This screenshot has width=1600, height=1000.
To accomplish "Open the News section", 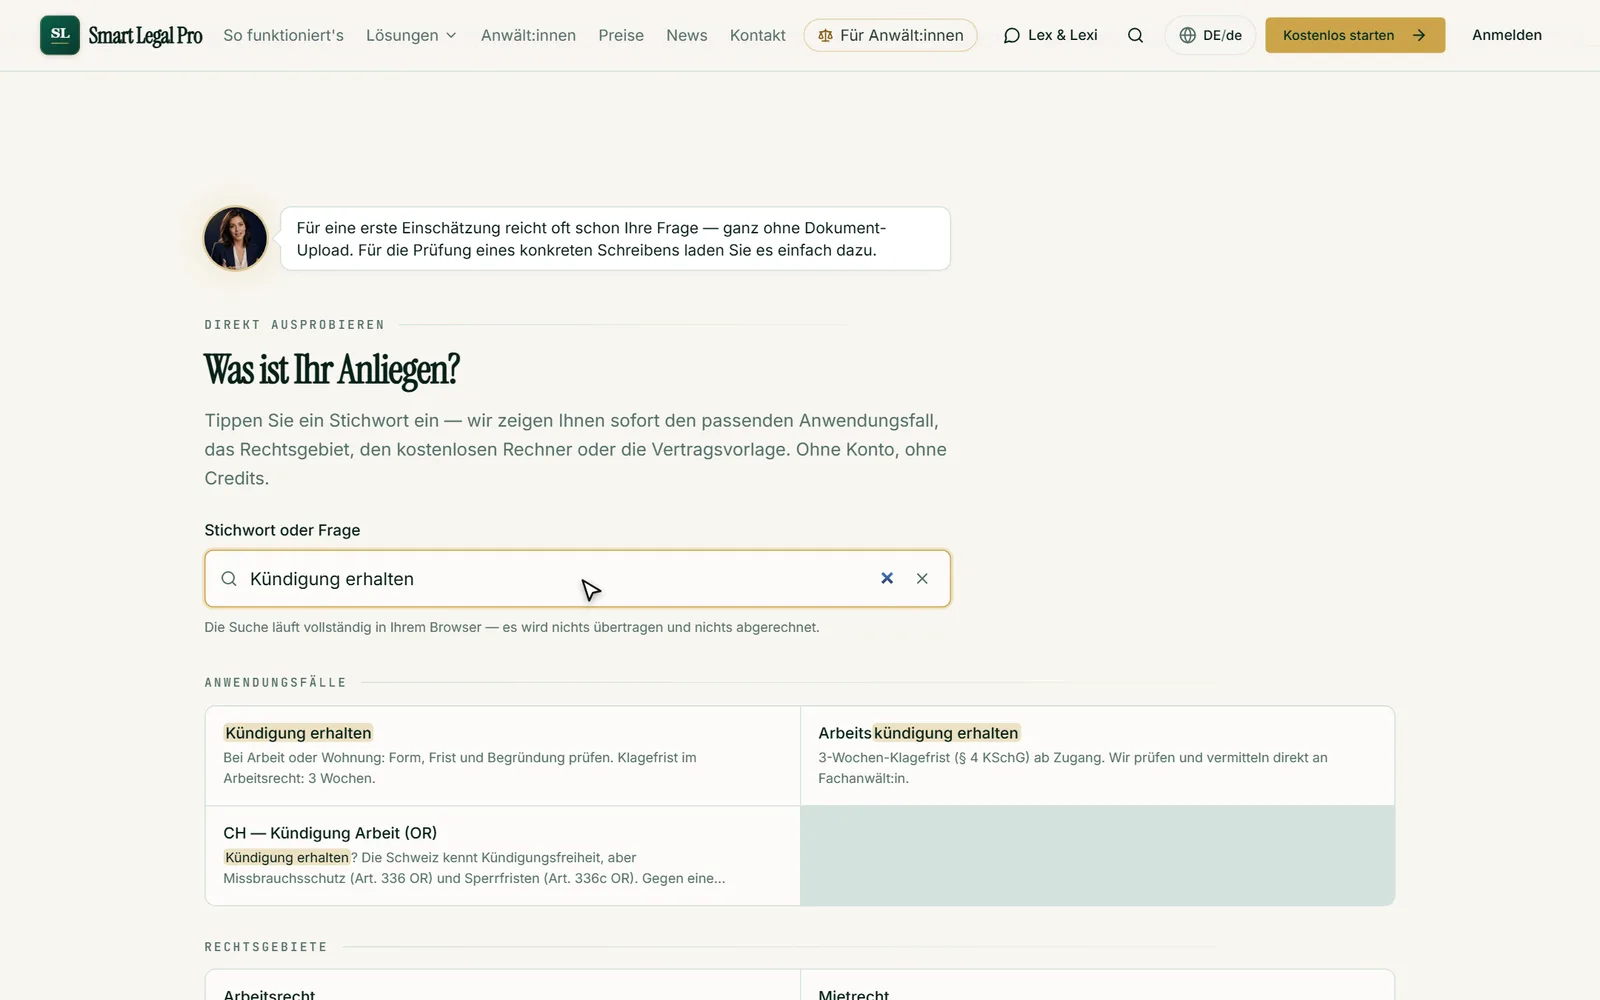I will [687, 35].
